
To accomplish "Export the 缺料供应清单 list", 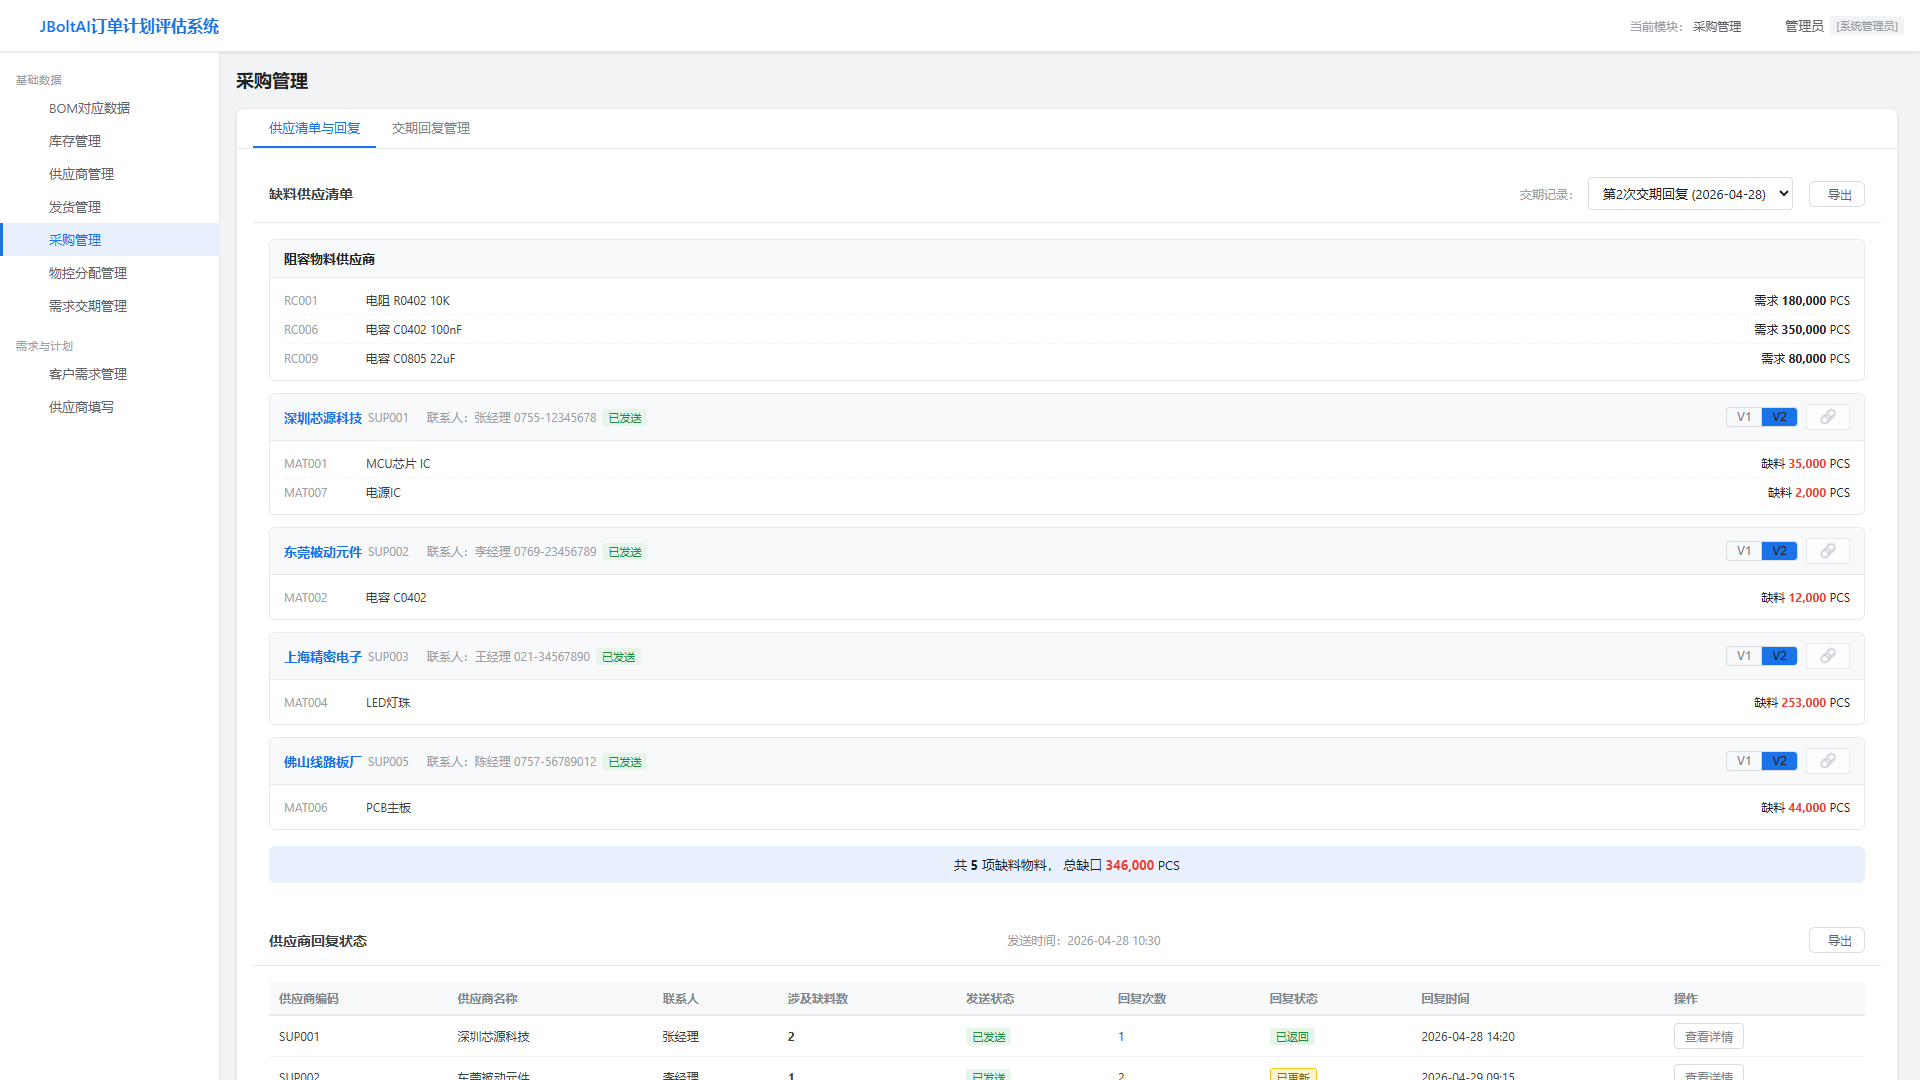I will pyautogui.click(x=1837, y=194).
